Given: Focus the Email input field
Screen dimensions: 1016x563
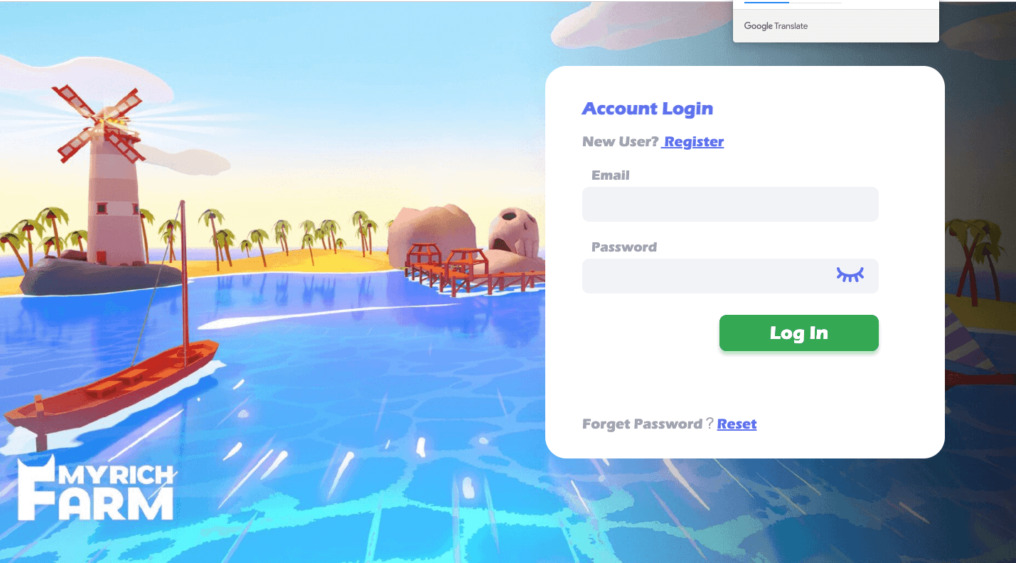Looking at the screenshot, I should point(730,204).
